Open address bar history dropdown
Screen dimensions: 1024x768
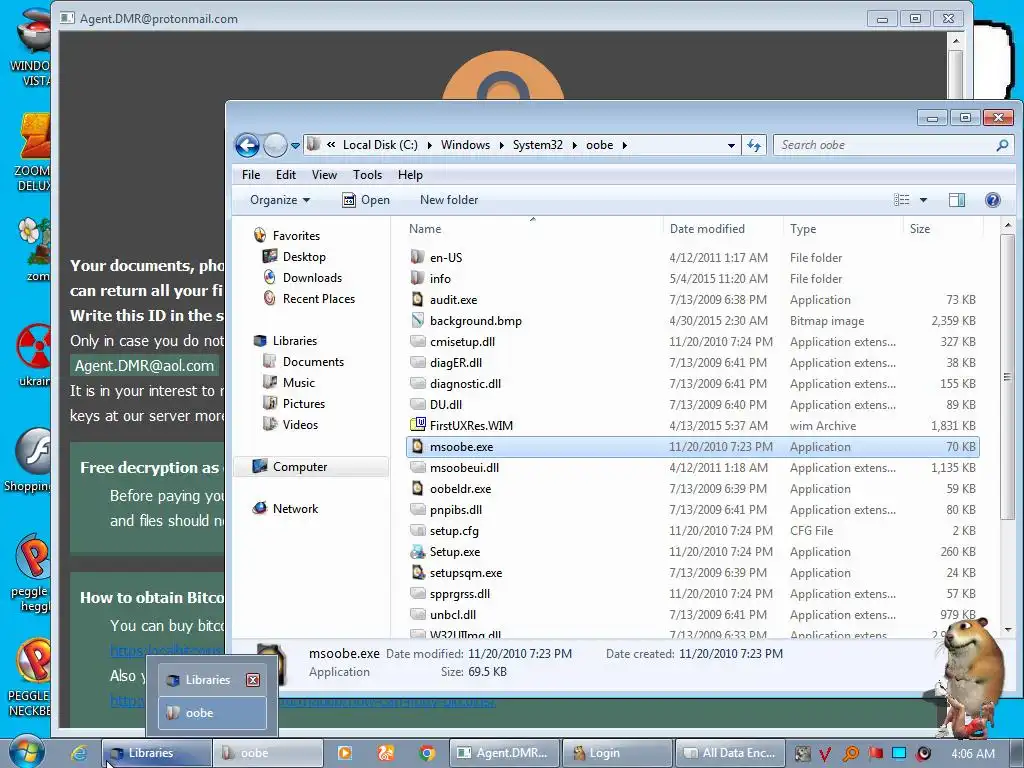(731, 146)
